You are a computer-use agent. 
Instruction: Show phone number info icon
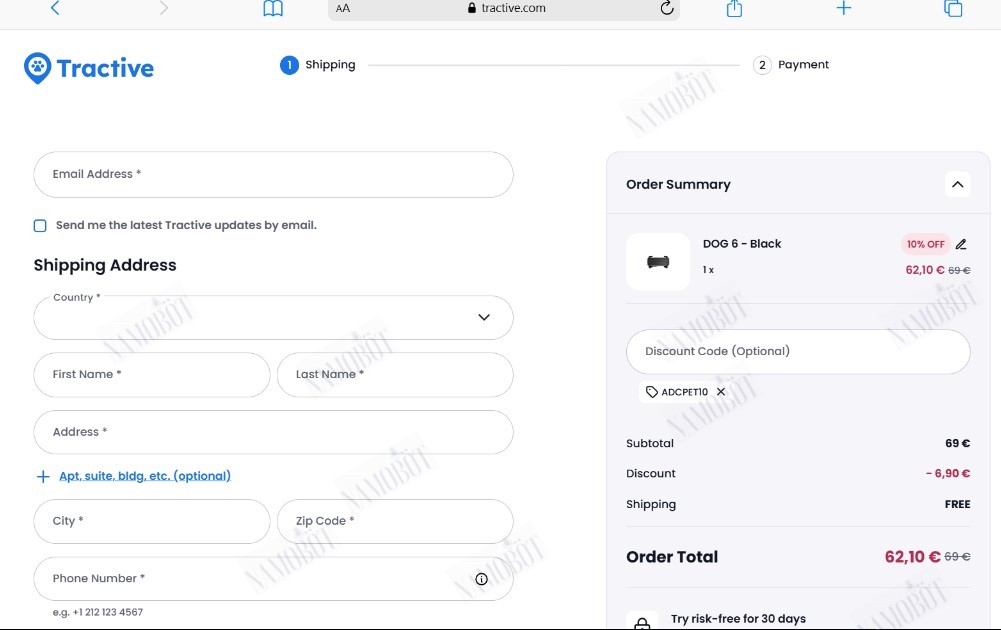coord(481,579)
